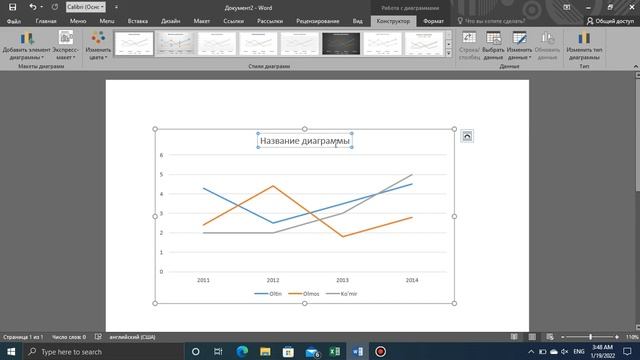The width and height of the screenshot is (640, 360).
Task: Switch to the Ссылки tab
Action: pos(233,21)
